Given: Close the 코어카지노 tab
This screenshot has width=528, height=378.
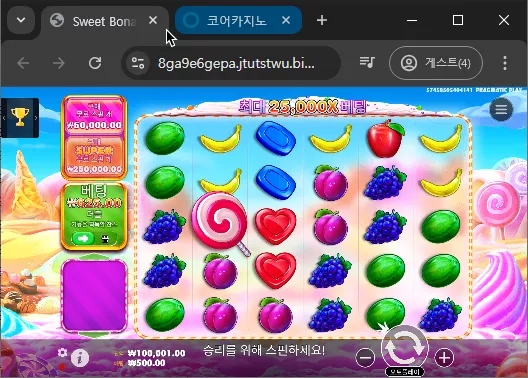Looking at the screenshot, I should click(286, 21).
